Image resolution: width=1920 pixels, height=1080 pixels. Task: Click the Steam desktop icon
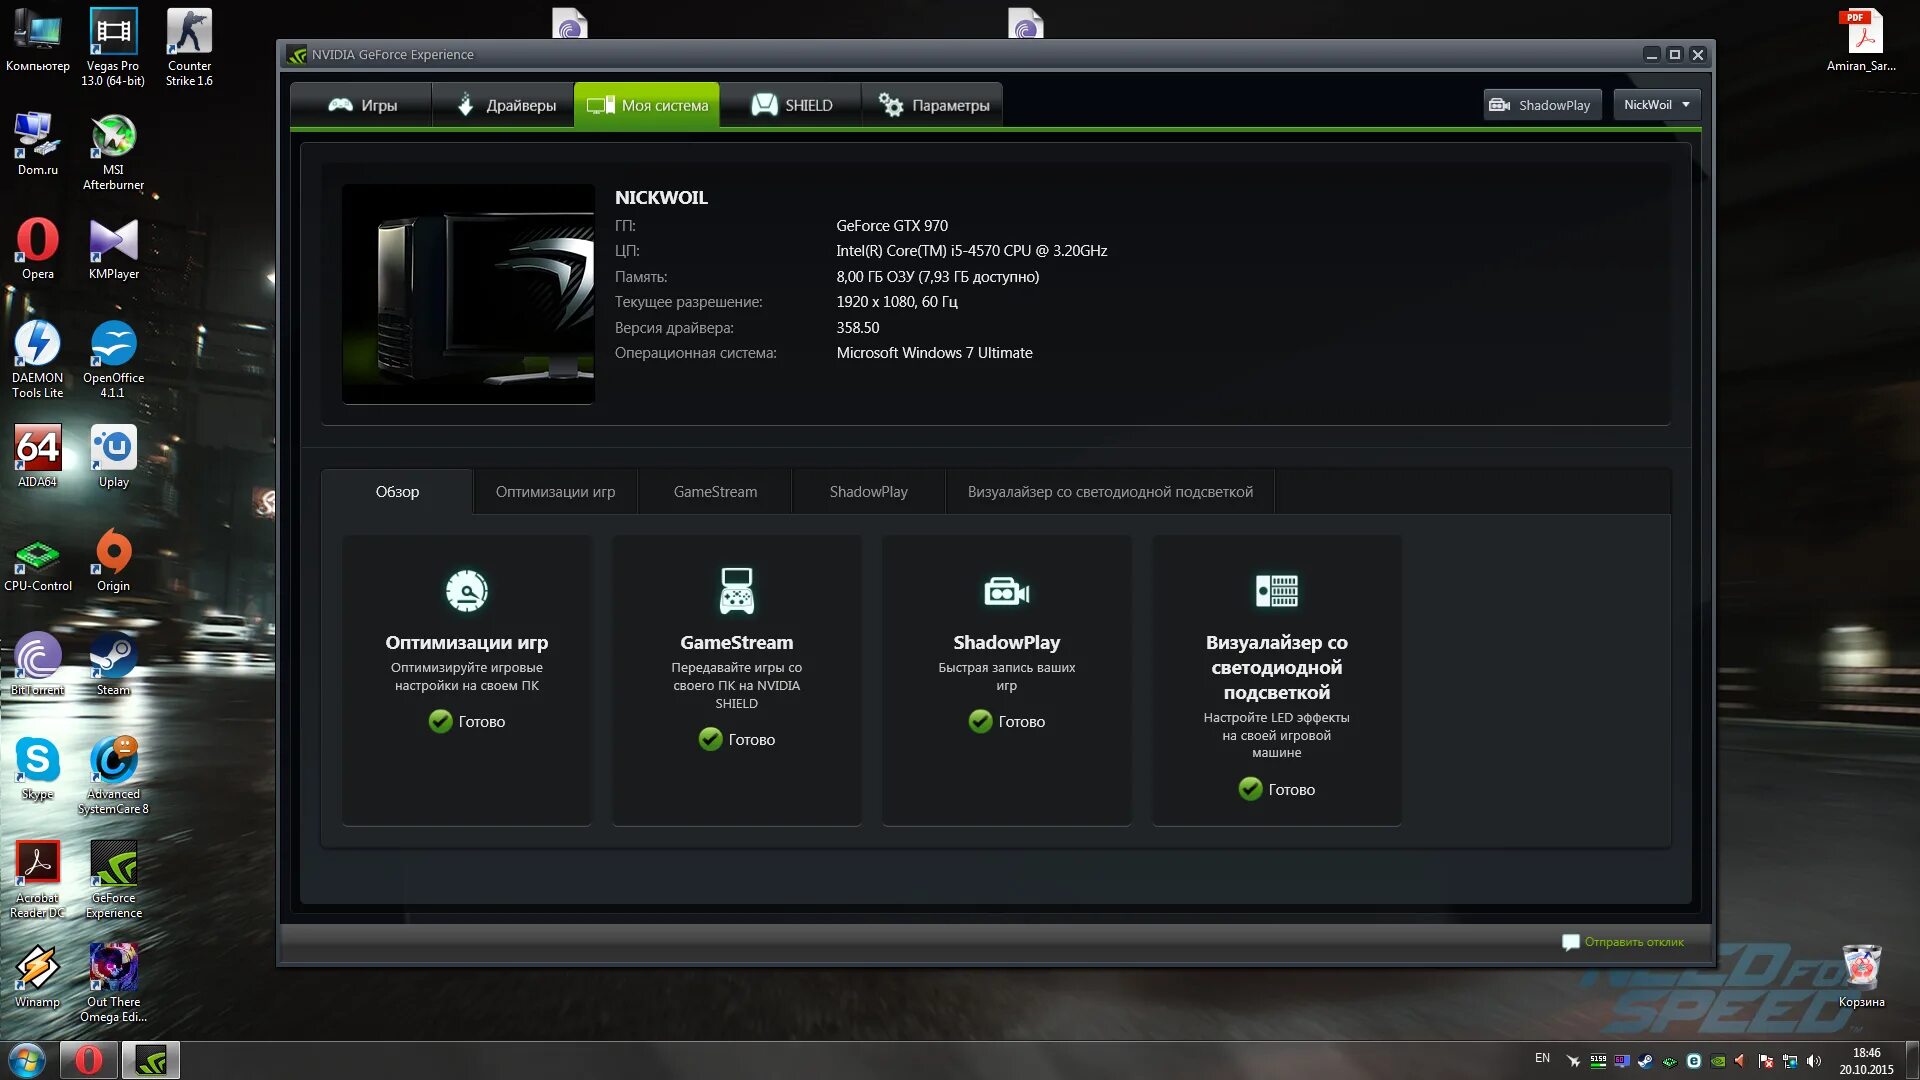[x=113, y=664]
